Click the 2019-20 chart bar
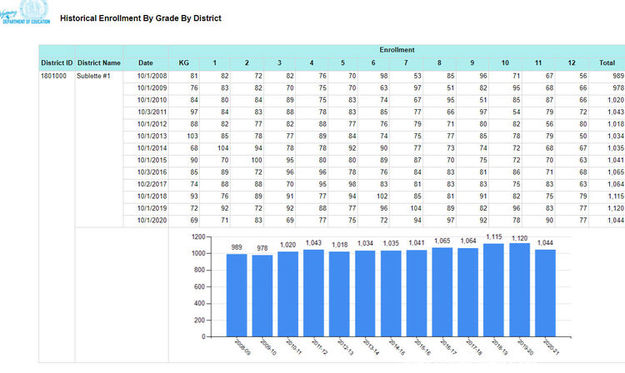 coord(519,290)
